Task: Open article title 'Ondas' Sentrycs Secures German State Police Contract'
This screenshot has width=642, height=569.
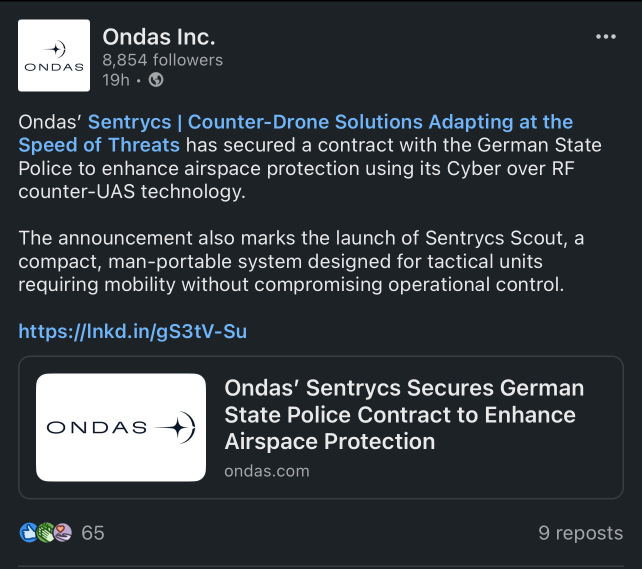Action: click(404, 415)
